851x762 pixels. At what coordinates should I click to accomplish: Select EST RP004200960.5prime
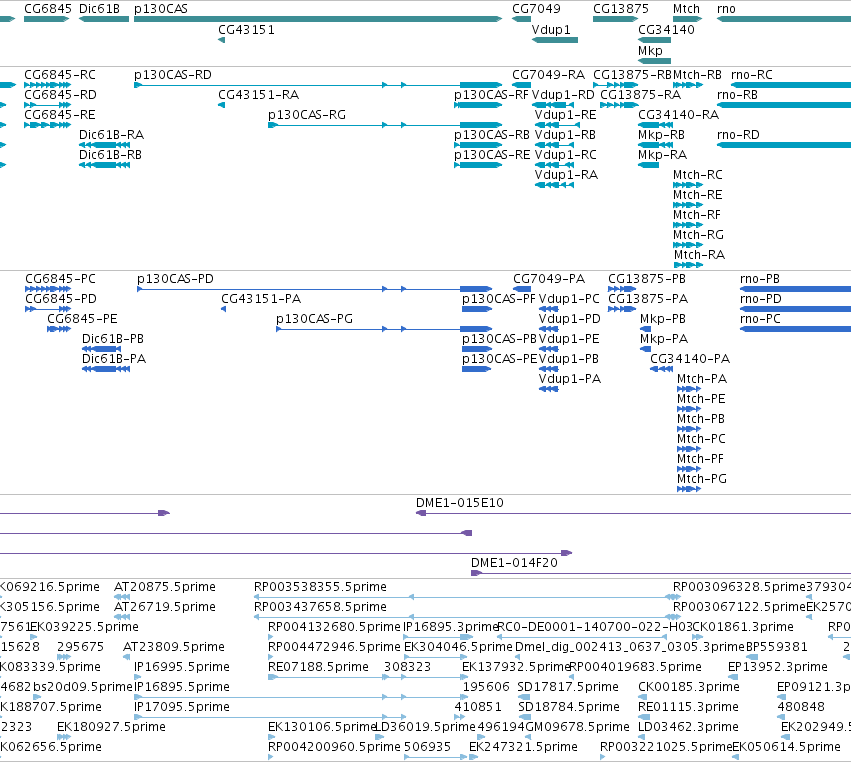270,757
